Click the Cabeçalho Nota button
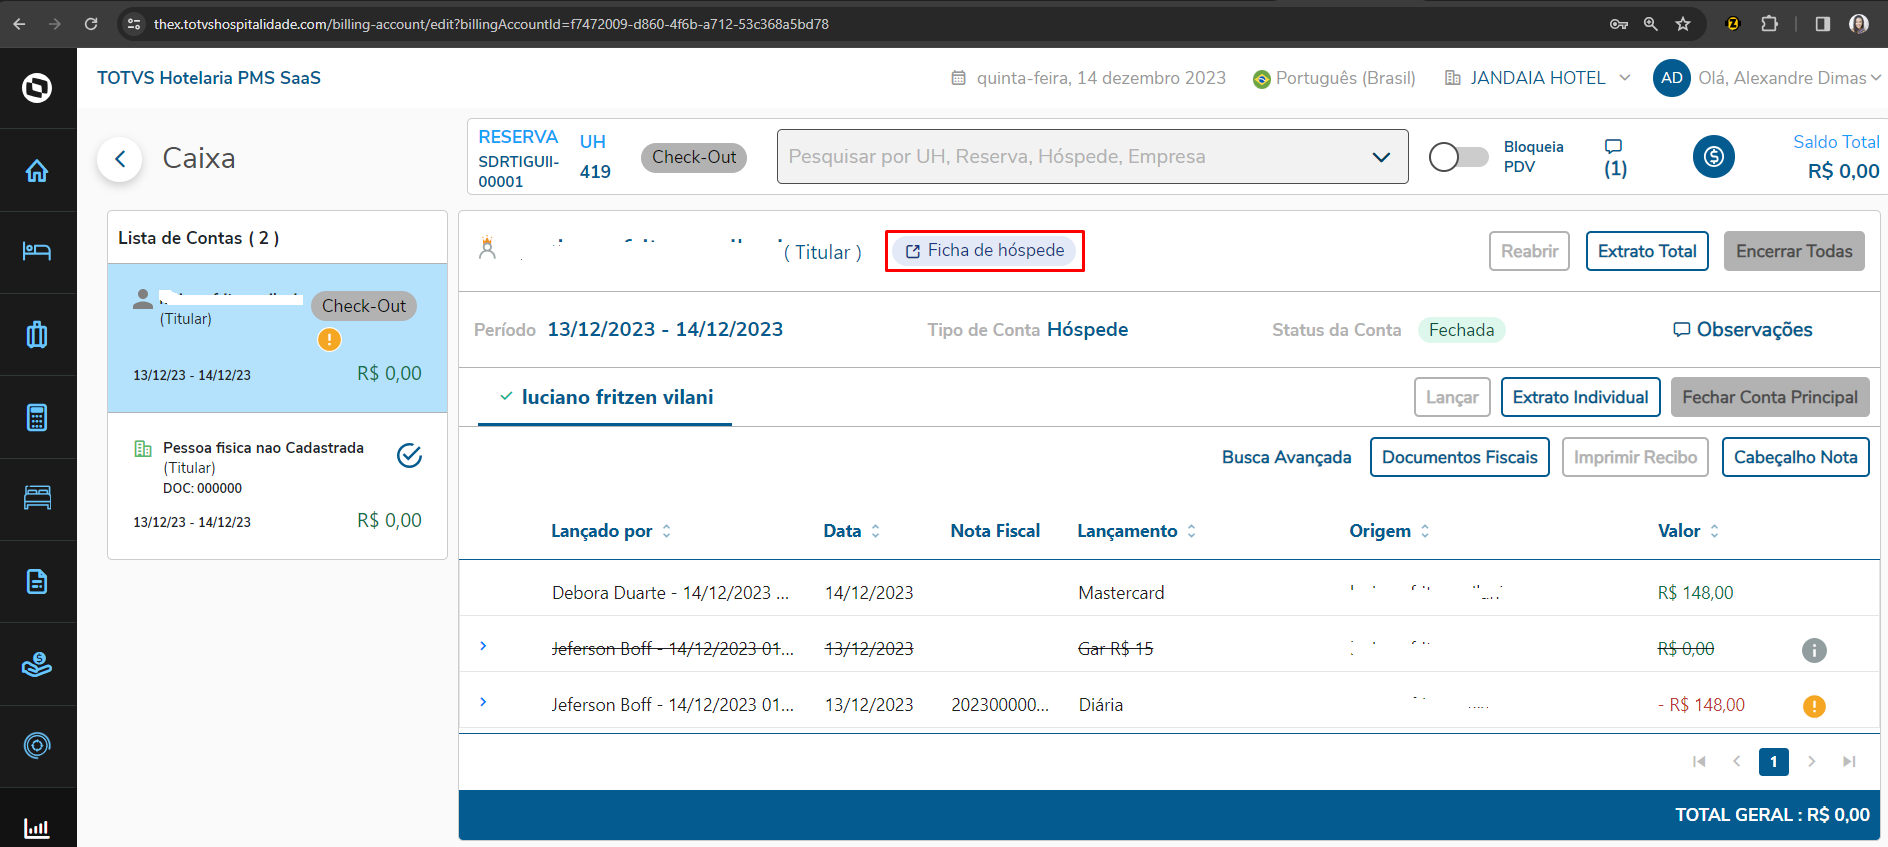The width and height of the screenshot is (1888, 847). pos(1795,457)
